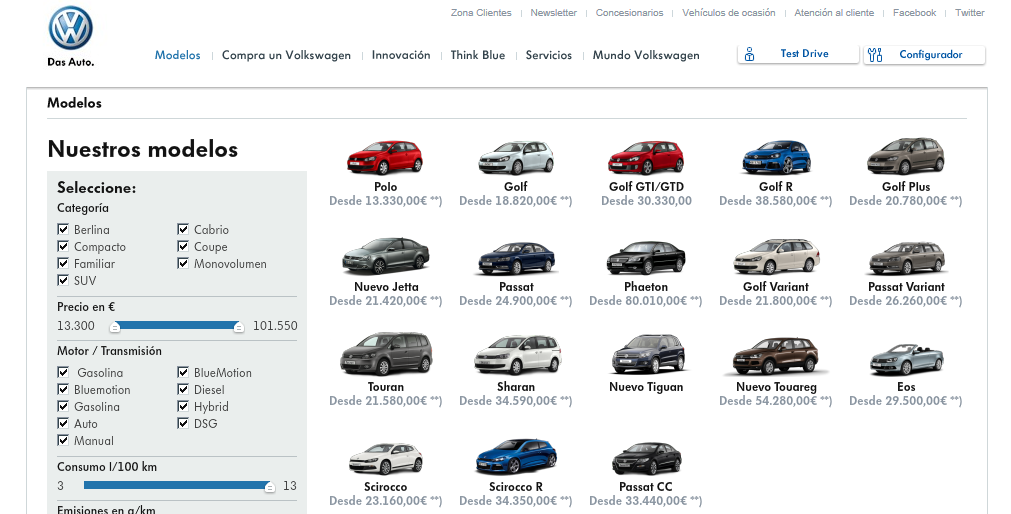Select the black Passat CC image
Screen dimensions: 1011x514
[x=646, y=458]
